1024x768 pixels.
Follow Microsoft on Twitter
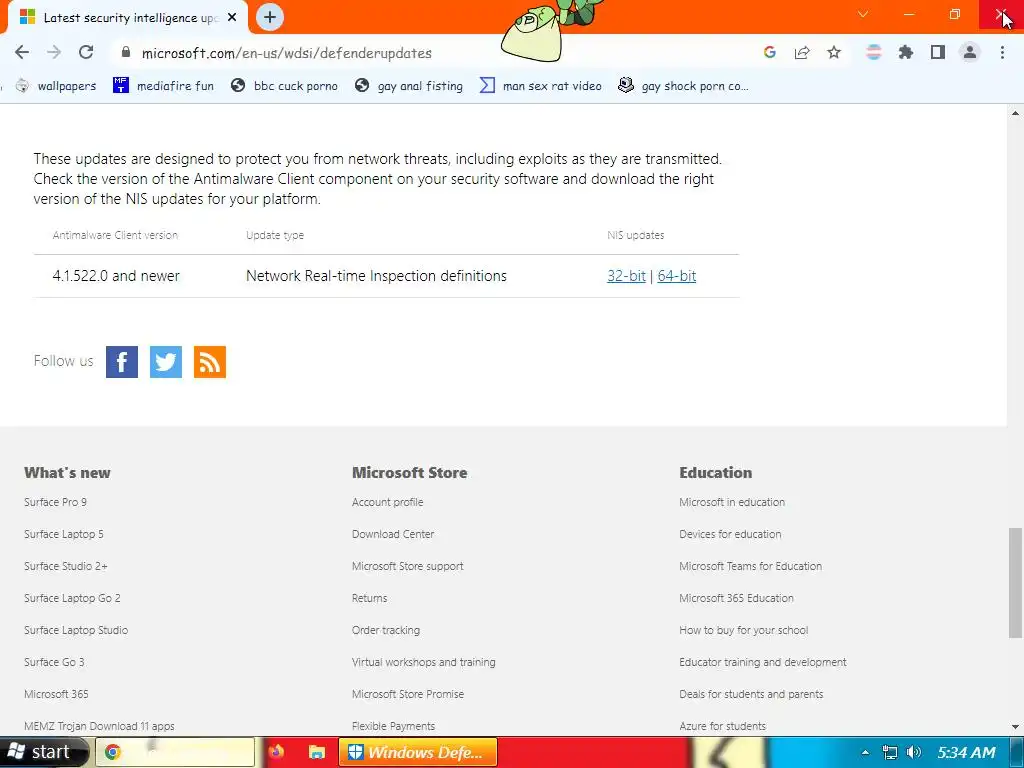tap(166, 362)
